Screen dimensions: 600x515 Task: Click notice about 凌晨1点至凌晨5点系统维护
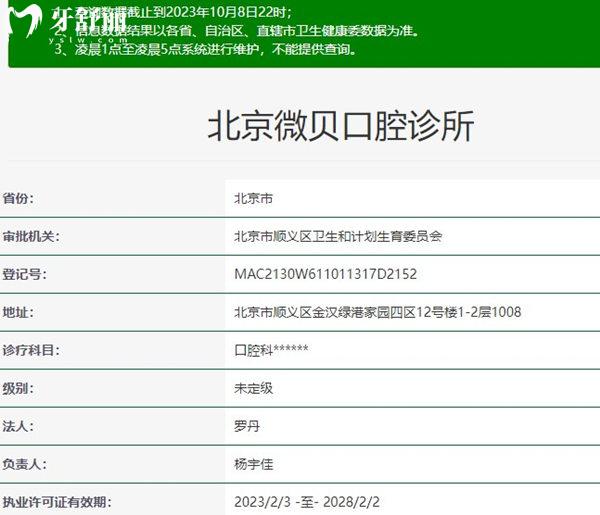[x=205, y=49]
